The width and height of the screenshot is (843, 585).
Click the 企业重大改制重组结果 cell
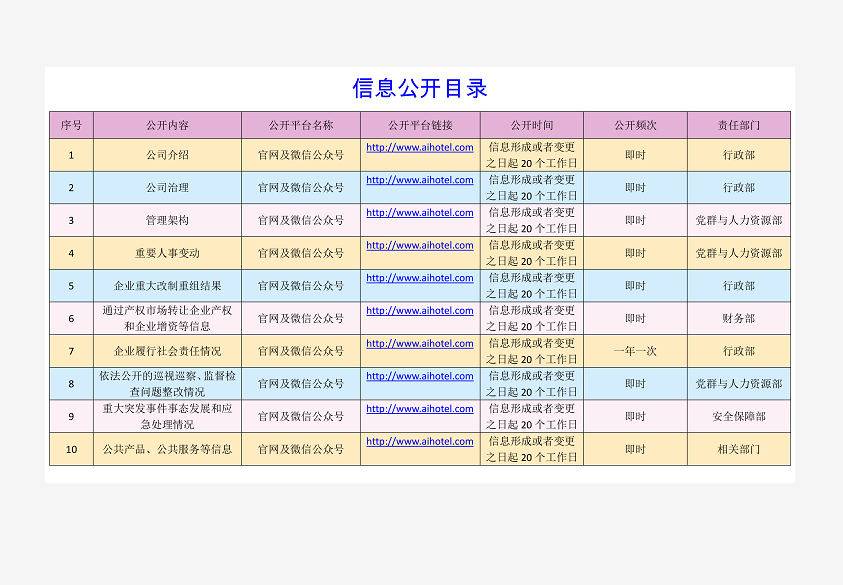click(168, 286)
